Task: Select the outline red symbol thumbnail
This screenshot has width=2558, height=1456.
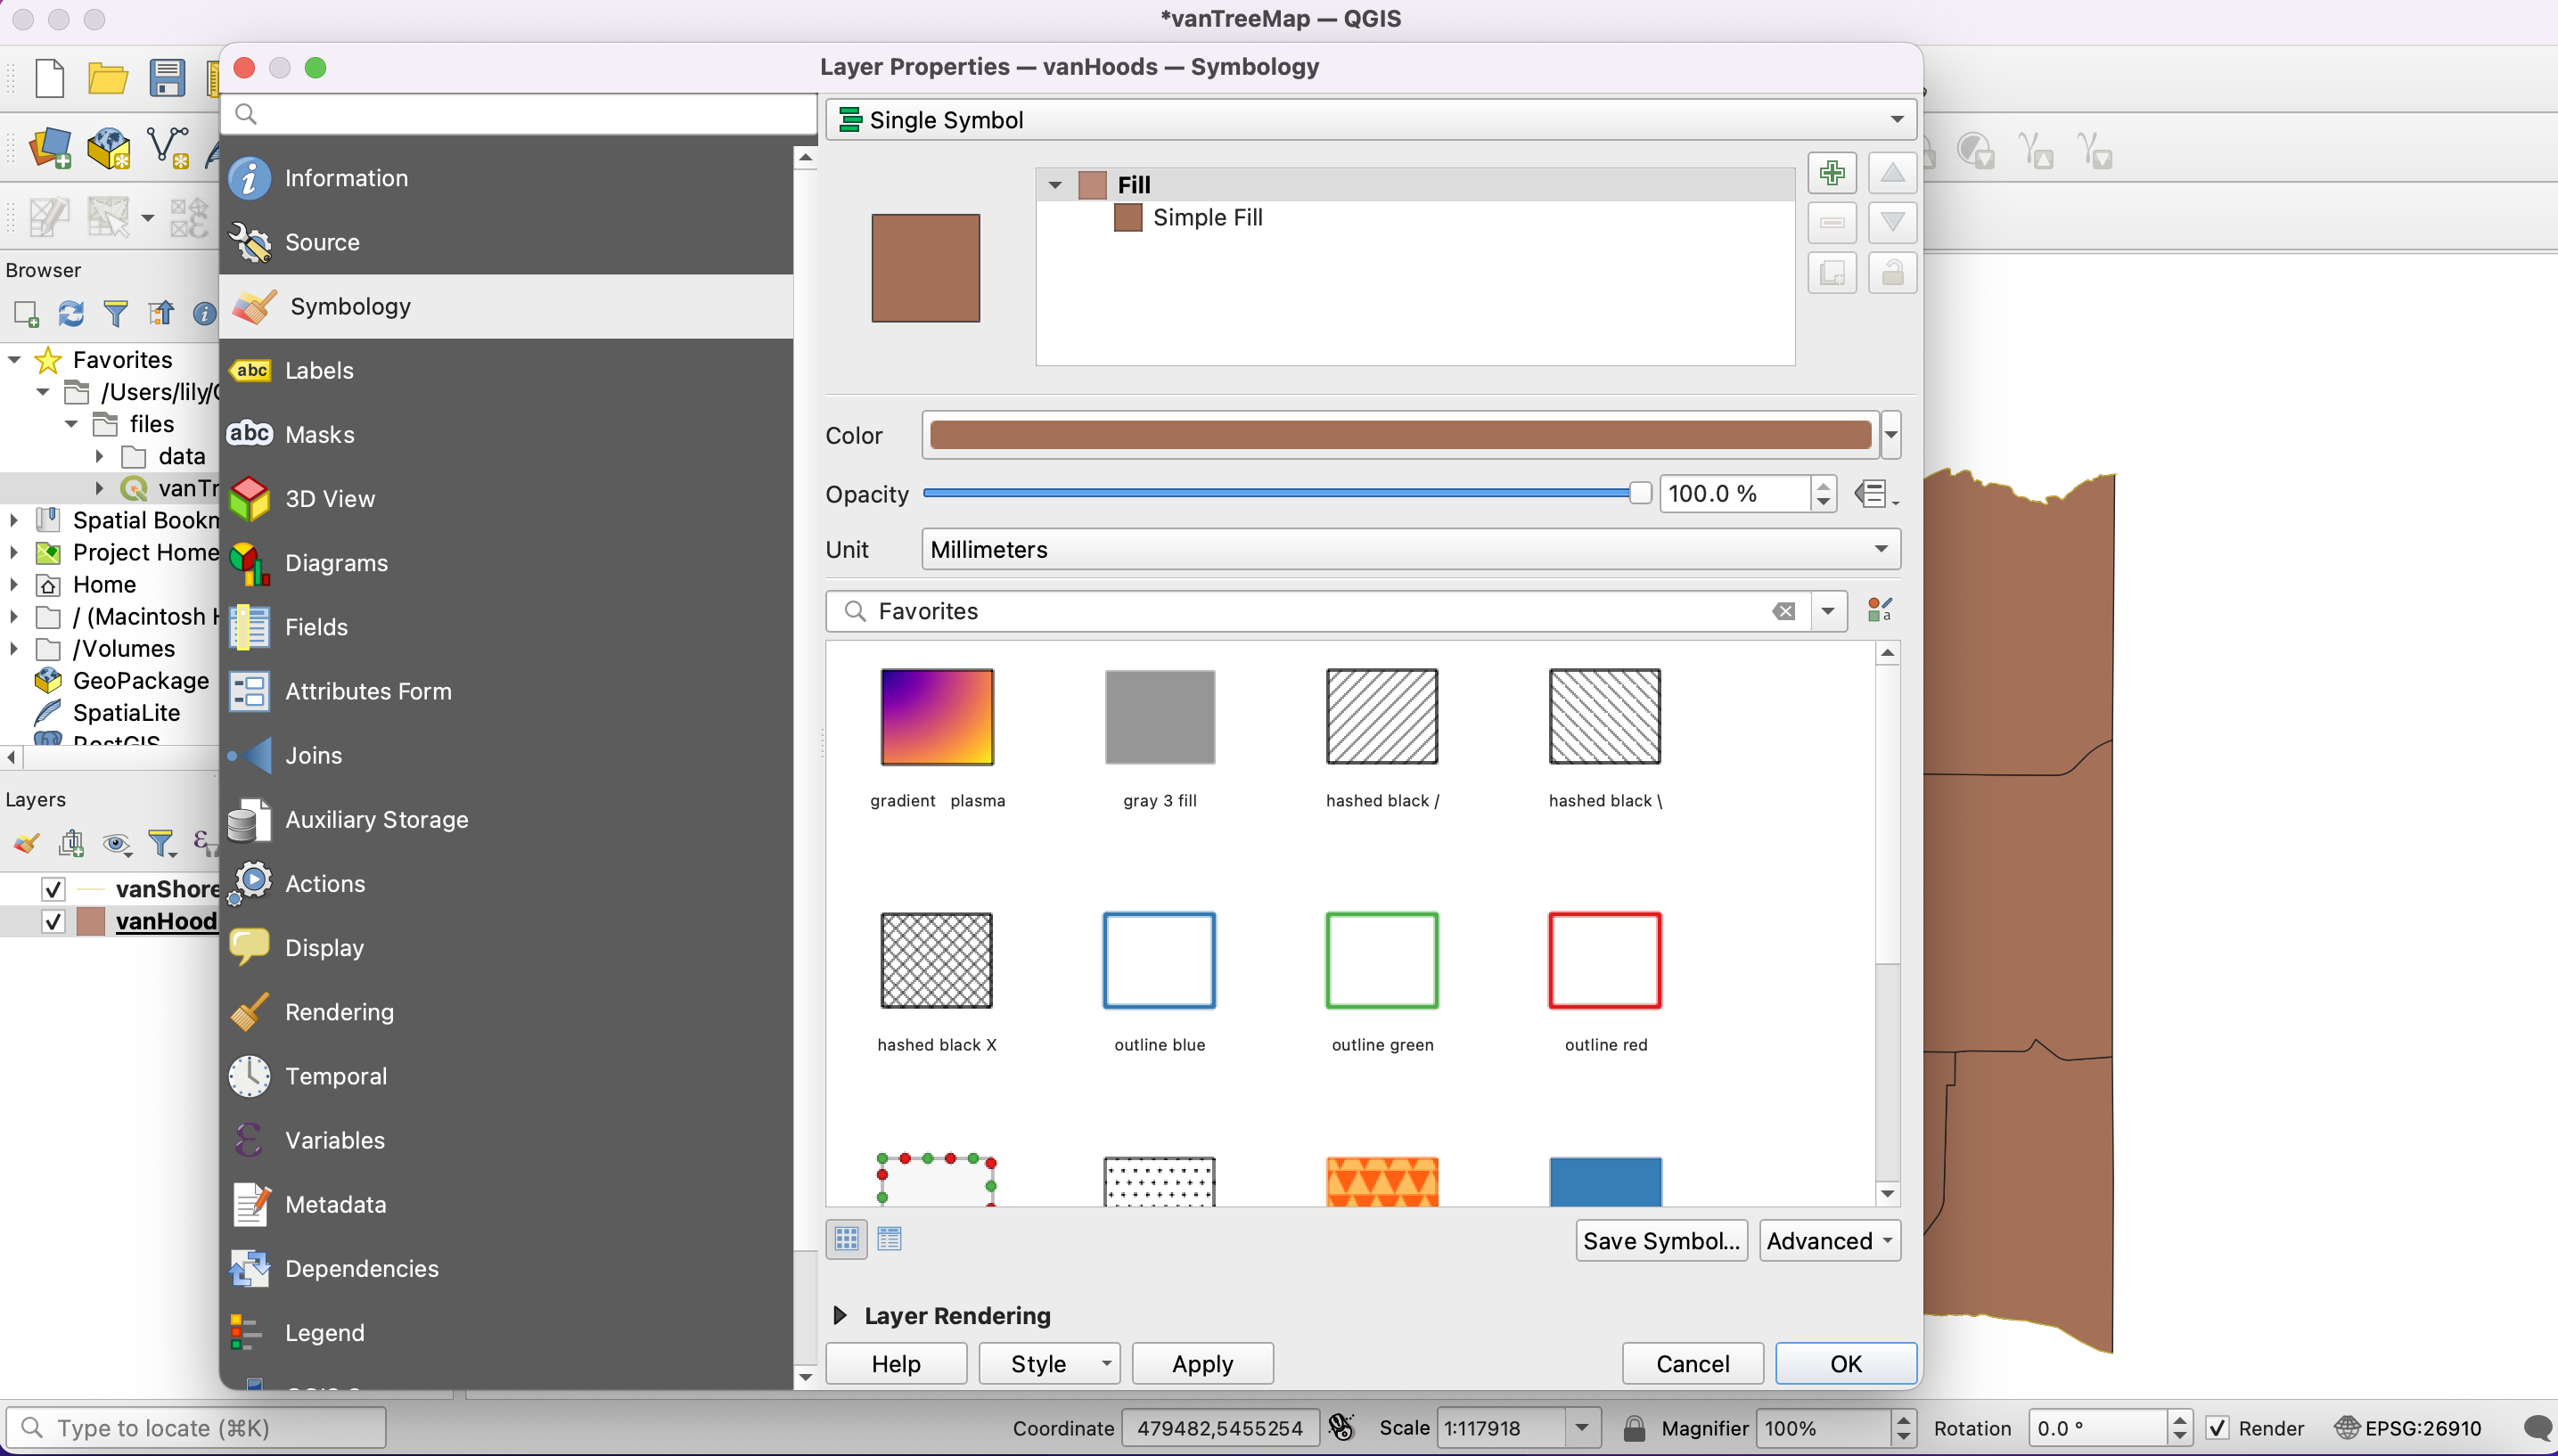Action: click(1604, 960)
